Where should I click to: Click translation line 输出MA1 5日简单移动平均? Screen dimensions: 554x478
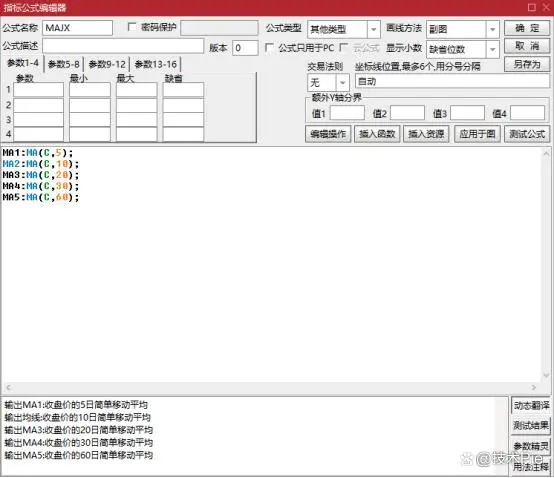click(76, 405)
